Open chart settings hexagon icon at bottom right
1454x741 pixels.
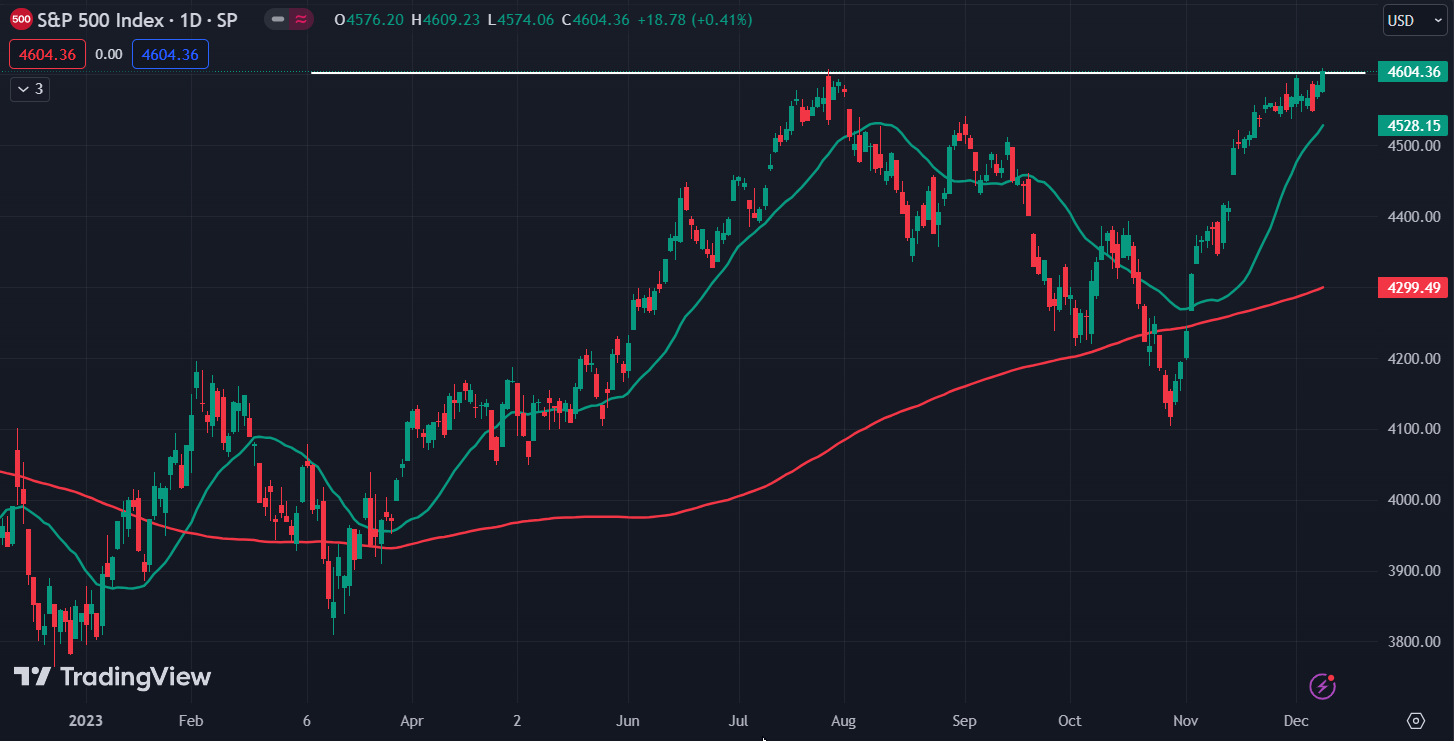coord(1416,720)
